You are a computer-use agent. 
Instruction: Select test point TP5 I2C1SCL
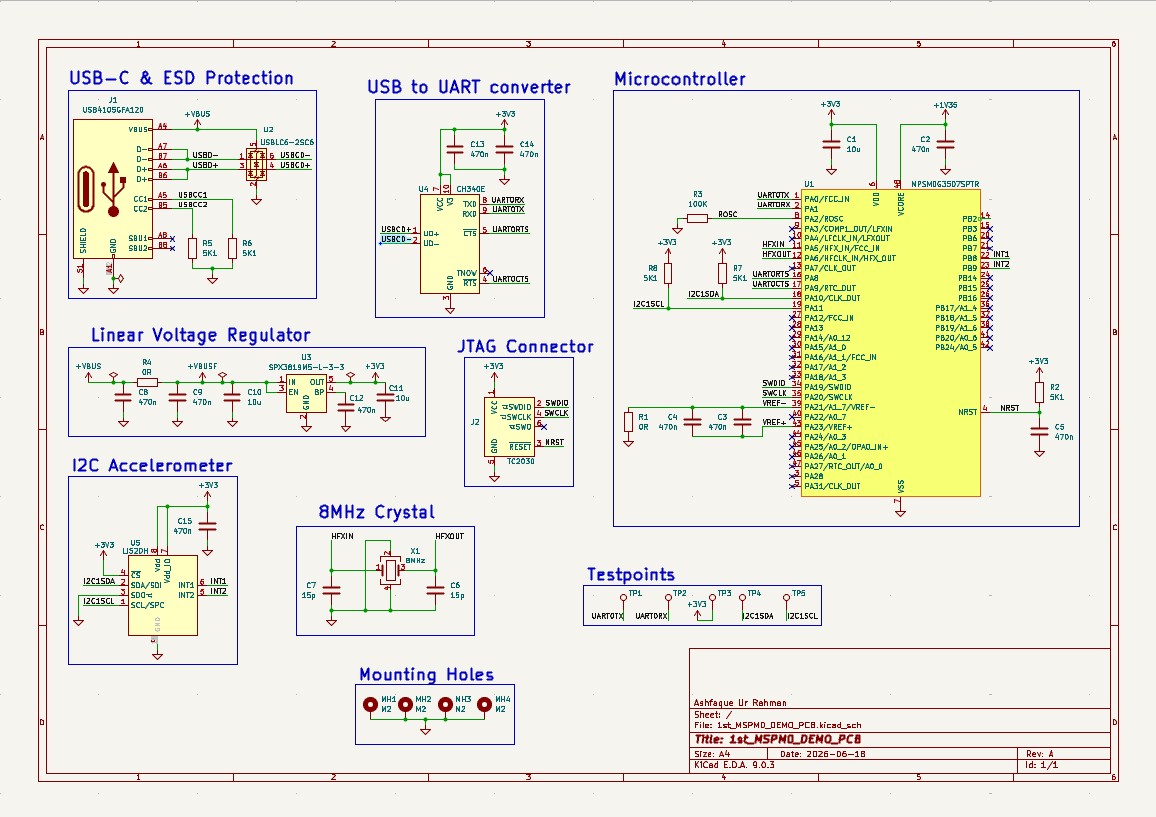pos(787,600)
